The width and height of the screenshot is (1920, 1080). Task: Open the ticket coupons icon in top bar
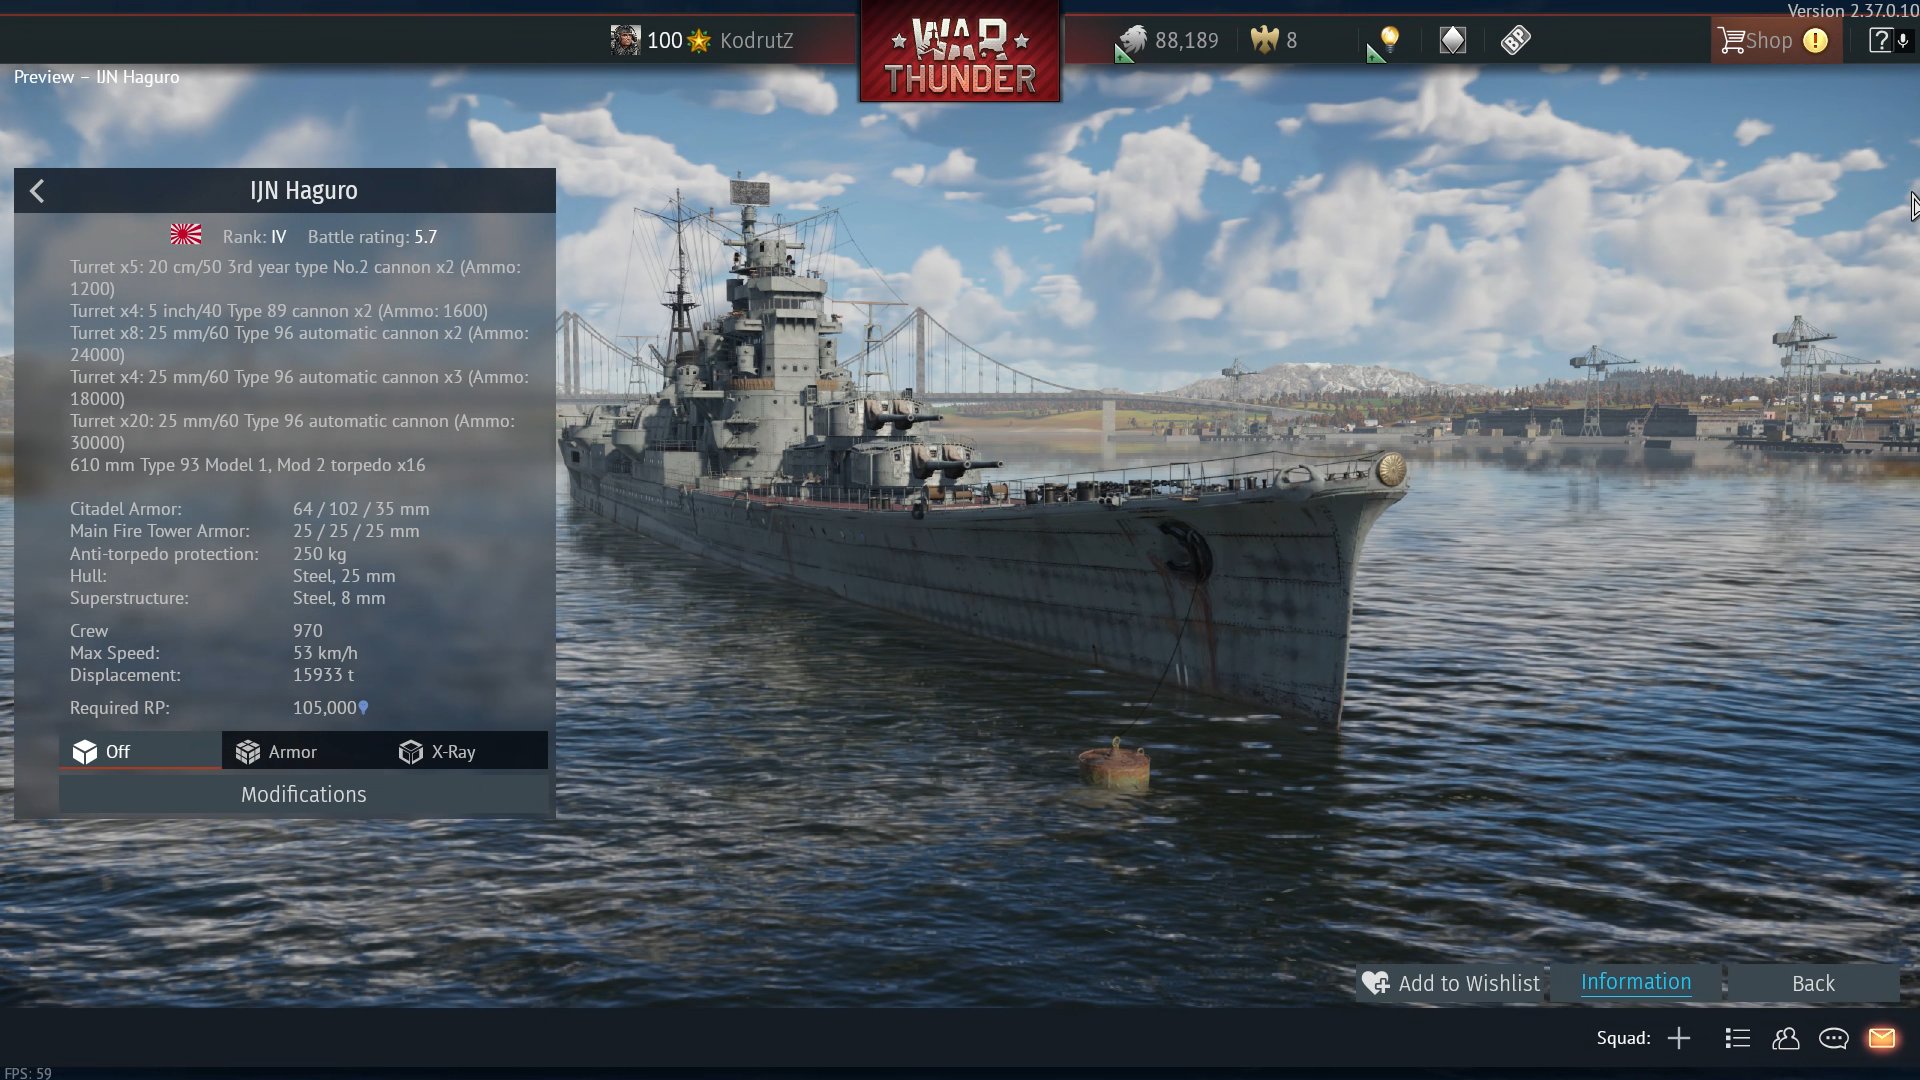point(1515,40)
